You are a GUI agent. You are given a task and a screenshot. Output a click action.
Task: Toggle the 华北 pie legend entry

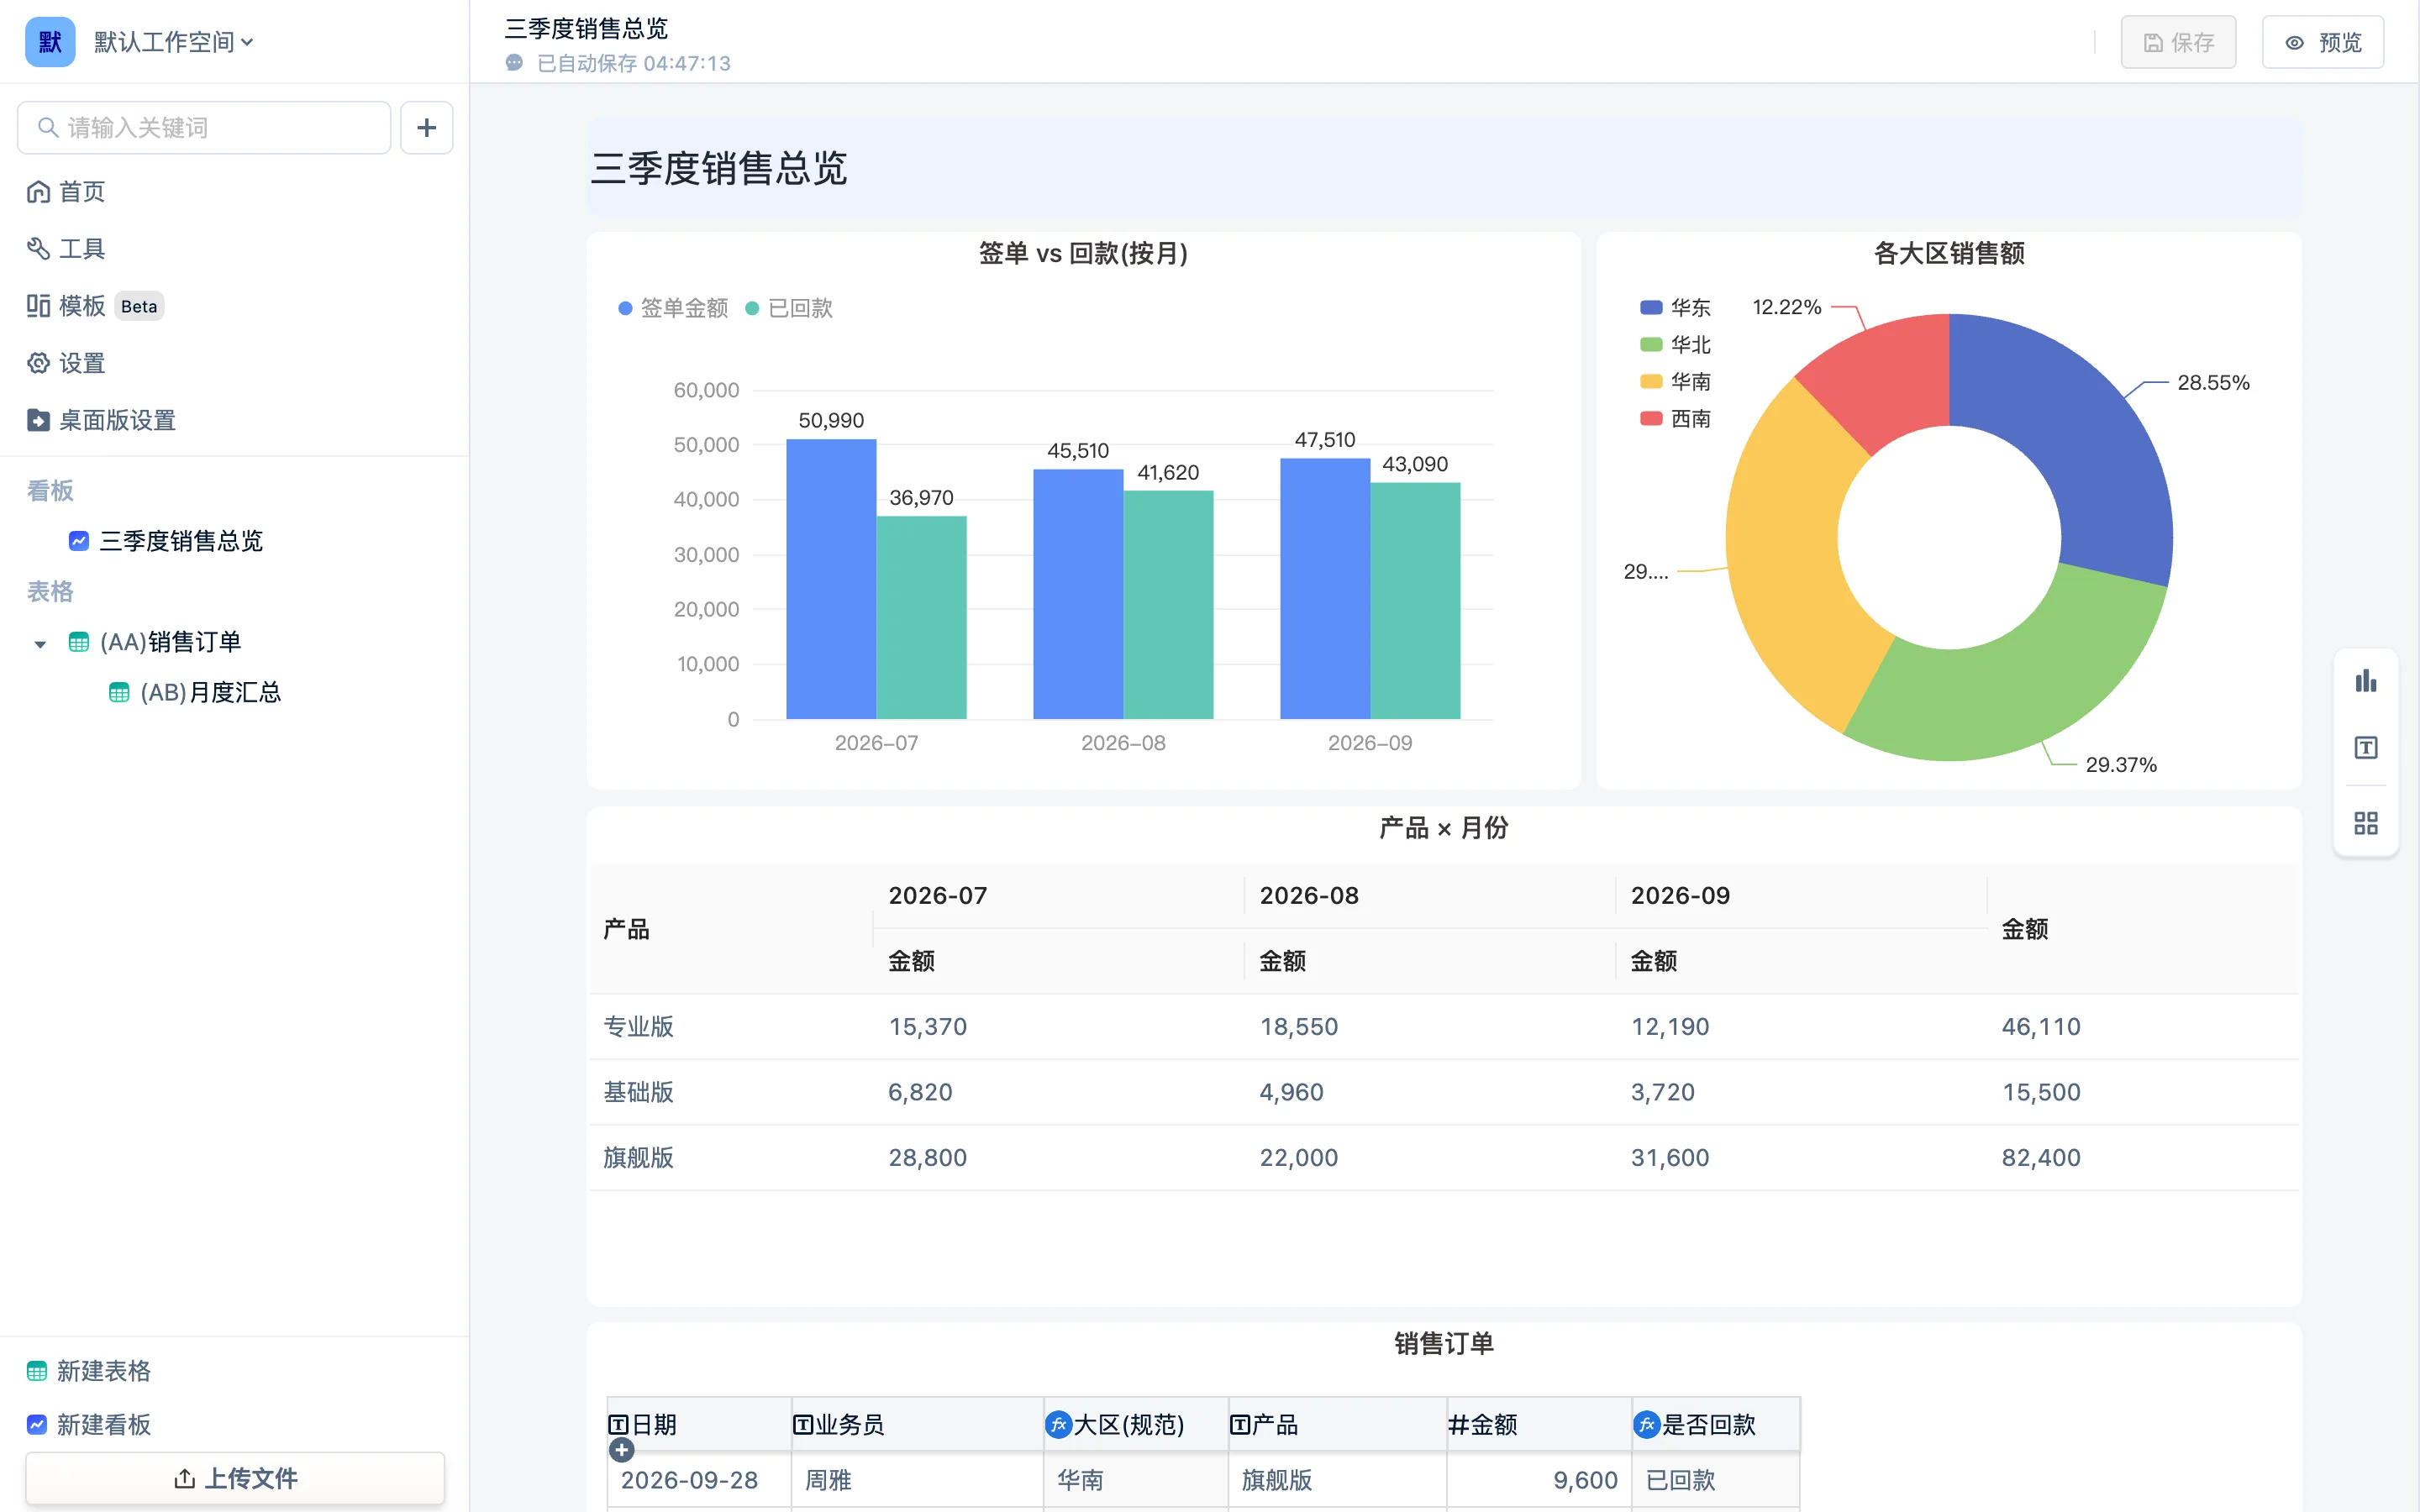coord(1675,345)
